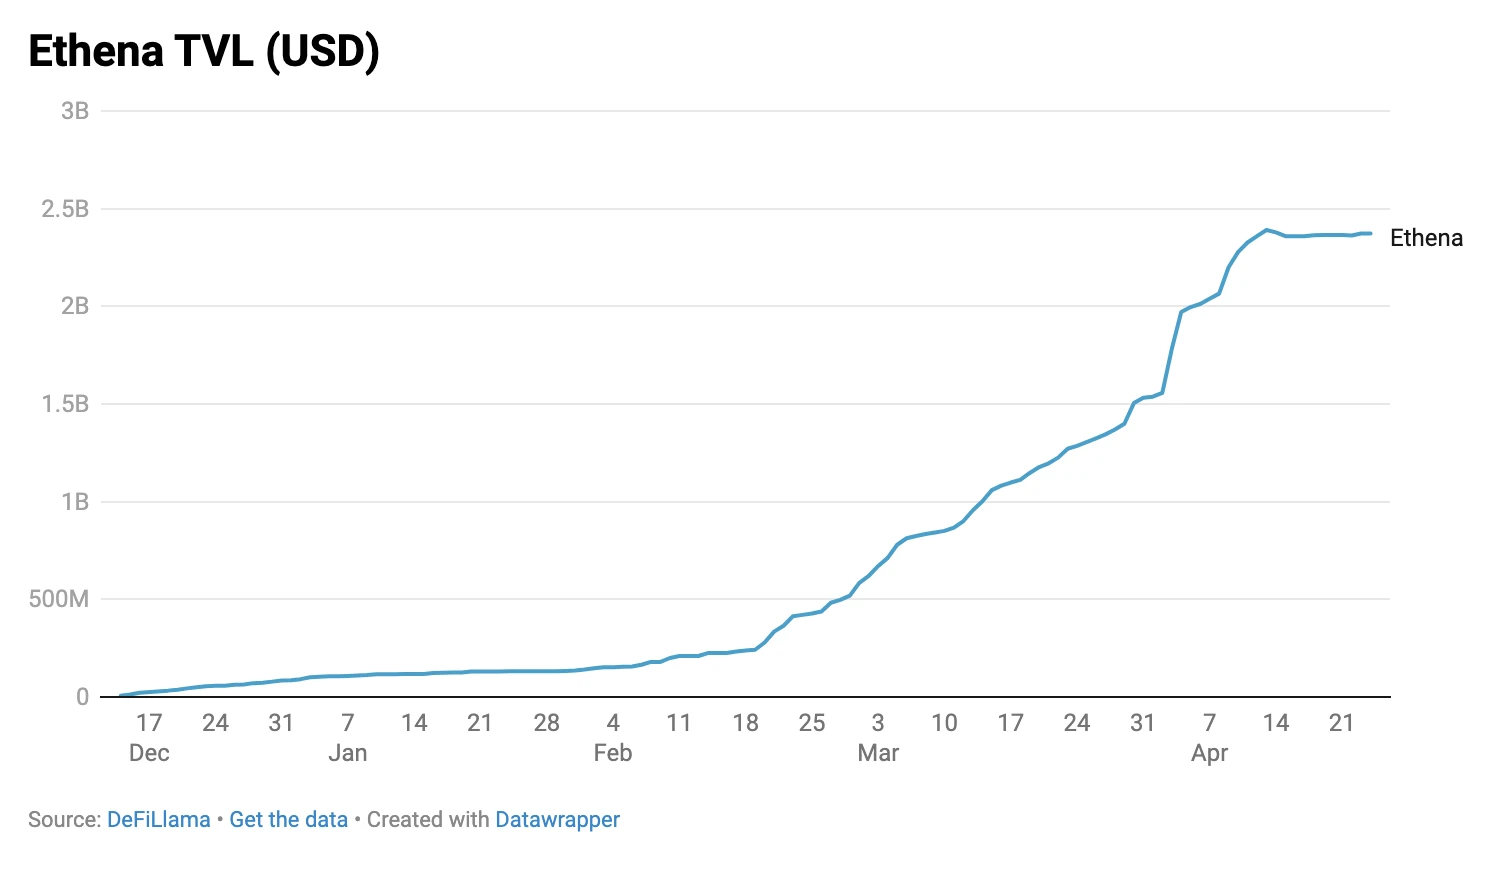Click the "Get the data" link
Screen dimensions: 1504x882
288,820
